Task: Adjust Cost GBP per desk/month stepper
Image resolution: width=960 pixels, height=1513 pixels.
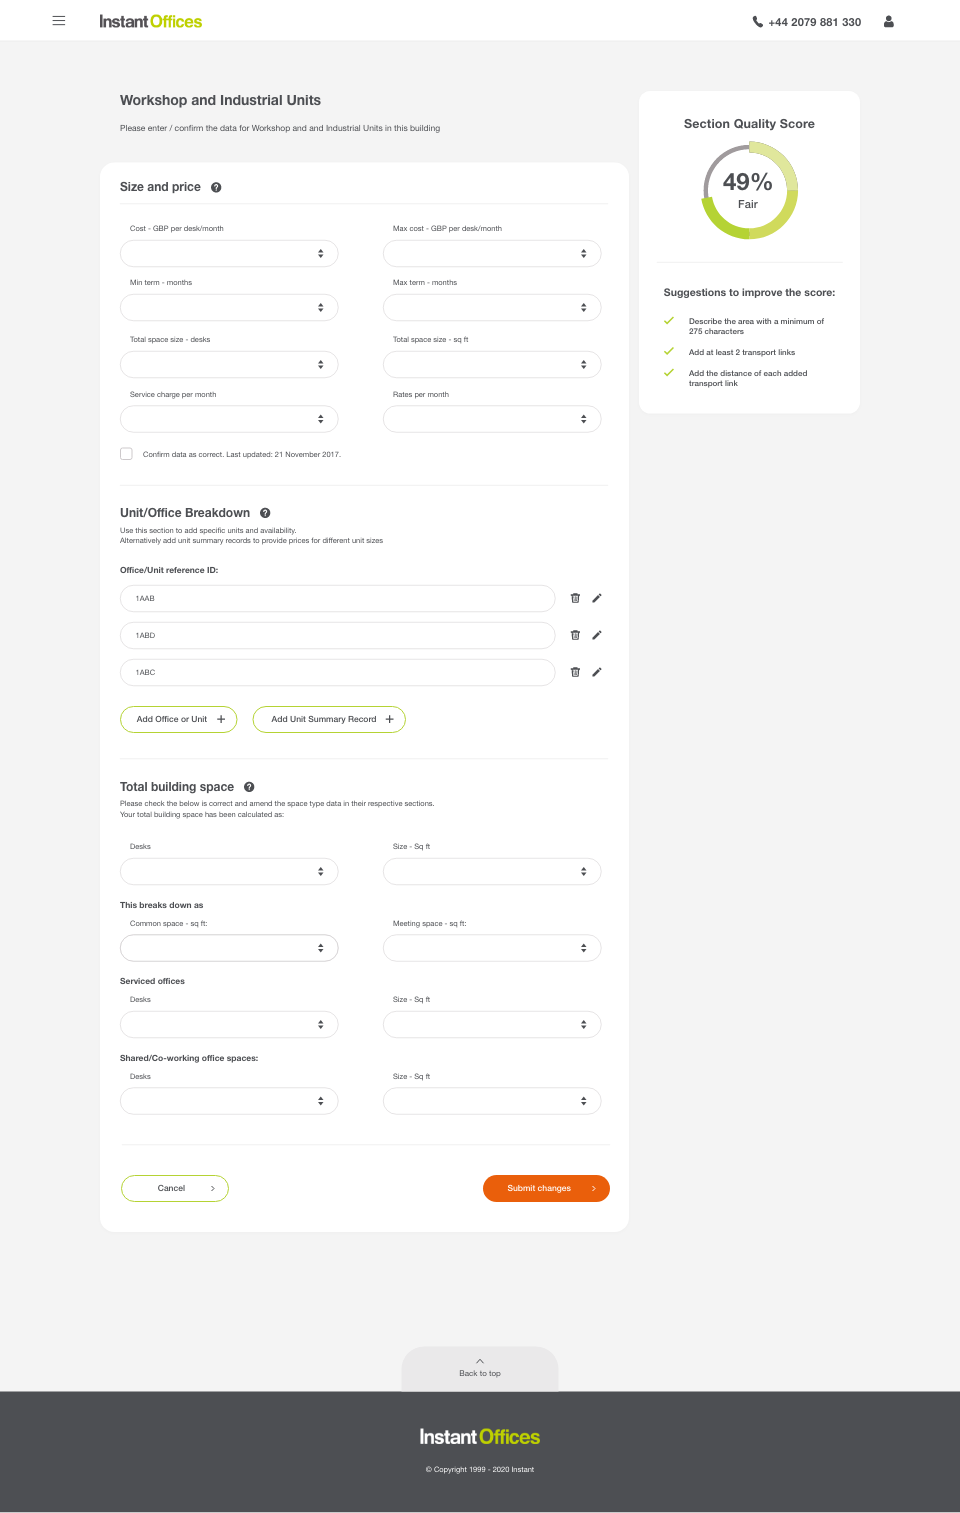Action: click(321, 254)
